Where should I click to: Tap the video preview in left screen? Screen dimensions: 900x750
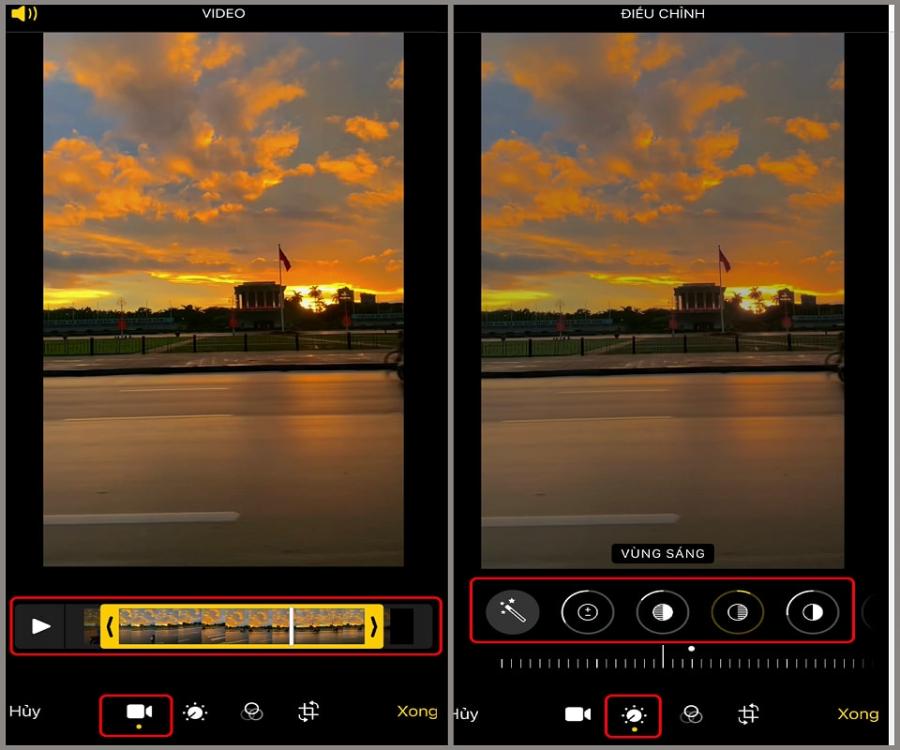tap(223, 299)
